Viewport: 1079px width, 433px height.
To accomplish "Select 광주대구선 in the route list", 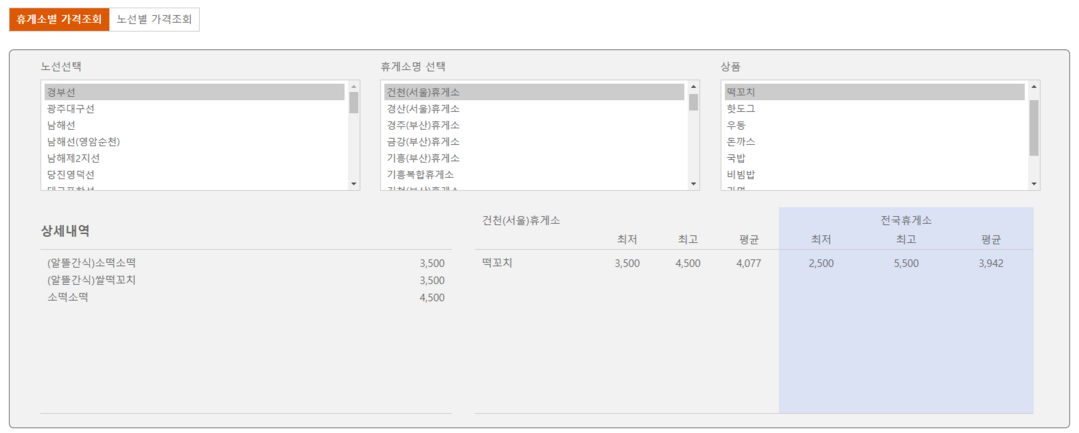I will tap(195, 109).
